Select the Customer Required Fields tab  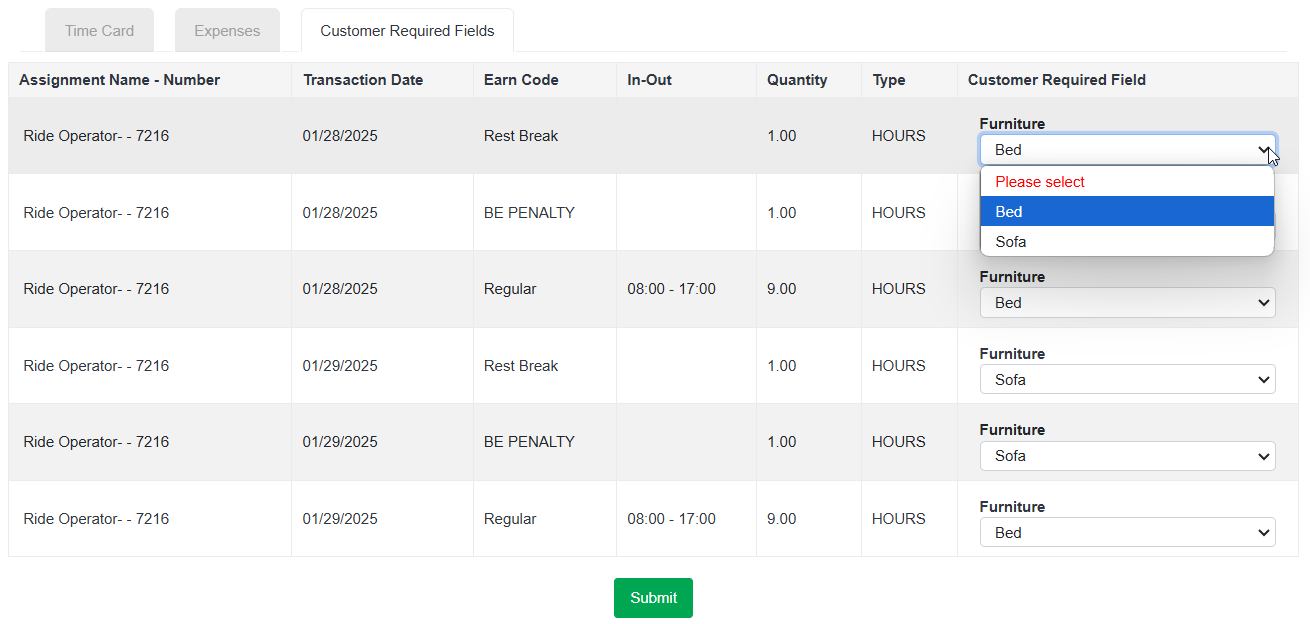(x=407, y=30)
